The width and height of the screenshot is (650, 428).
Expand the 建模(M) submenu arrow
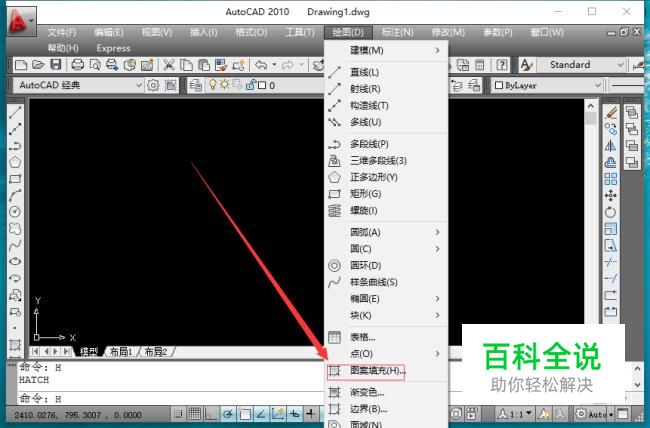[x=437, y=50]
